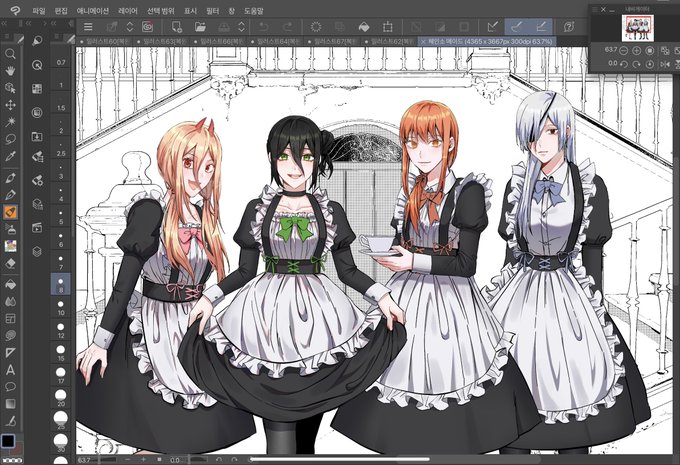Viewport: 680px width, 465px height.
Task: Zoom in with Navigator plus button
Action: [636, 51]
